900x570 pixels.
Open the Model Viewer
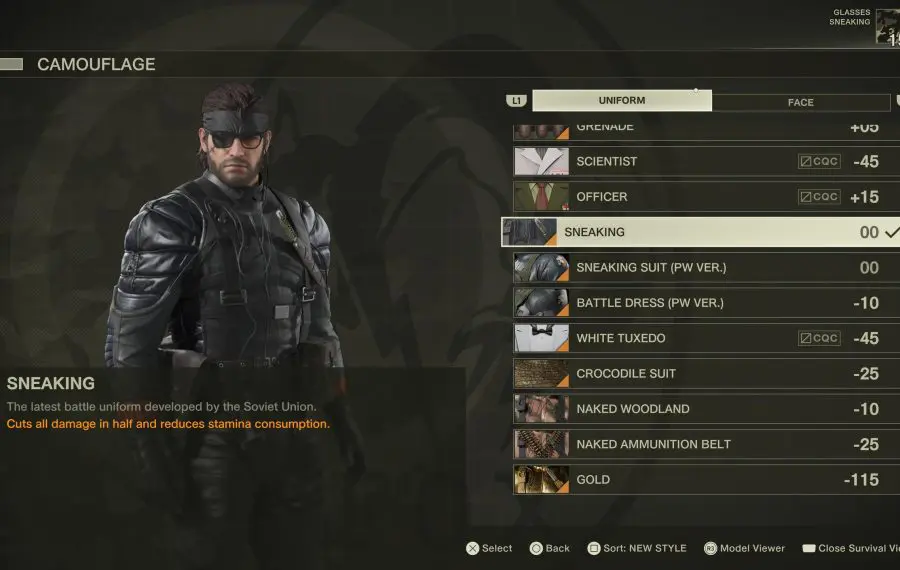(744, 549)
